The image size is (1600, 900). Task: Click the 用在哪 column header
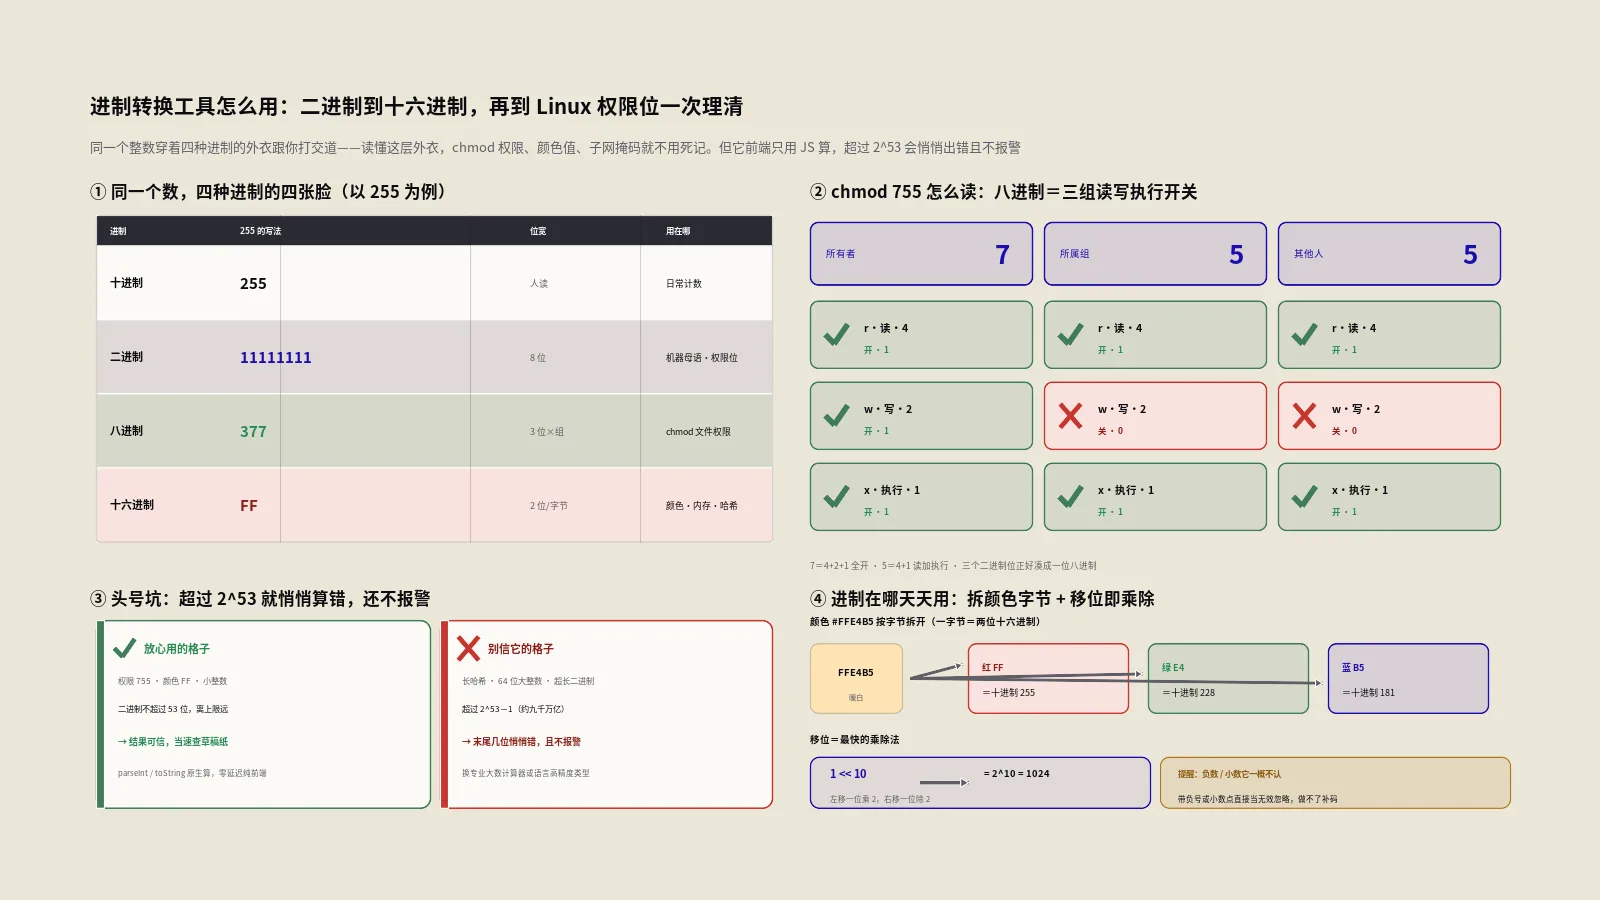678,231
